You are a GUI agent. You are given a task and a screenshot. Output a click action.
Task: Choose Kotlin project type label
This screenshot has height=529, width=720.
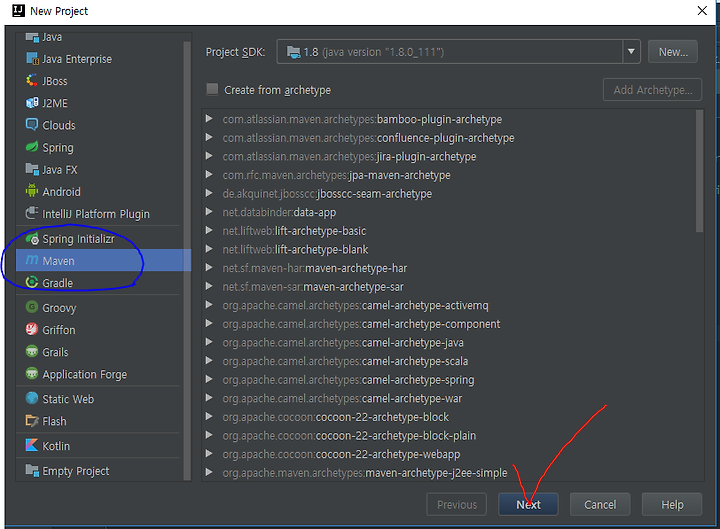[x=56, y=446]
